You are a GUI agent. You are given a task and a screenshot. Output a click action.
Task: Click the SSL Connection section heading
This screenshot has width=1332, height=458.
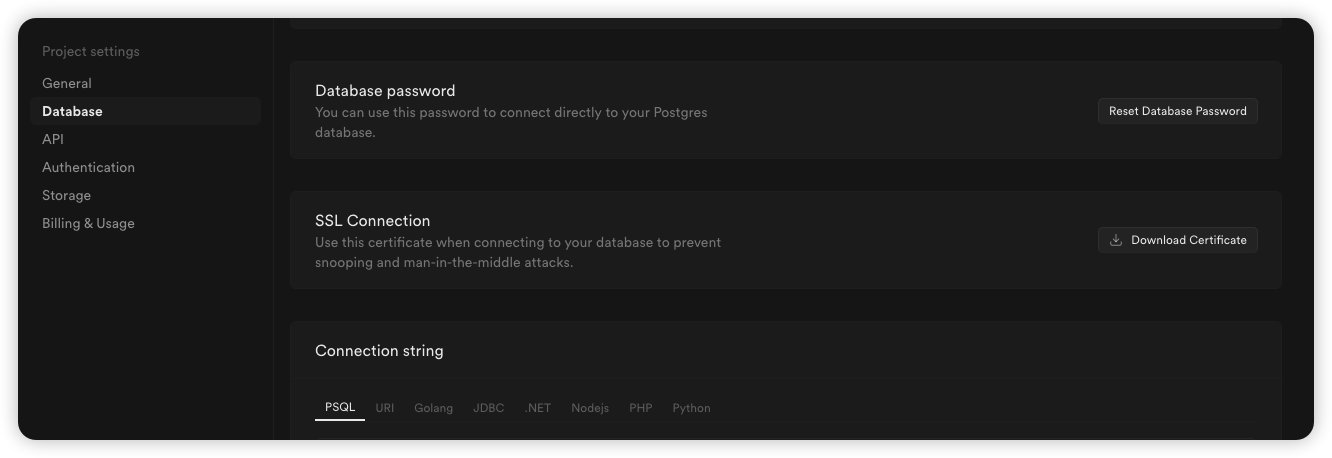point(373,221)
